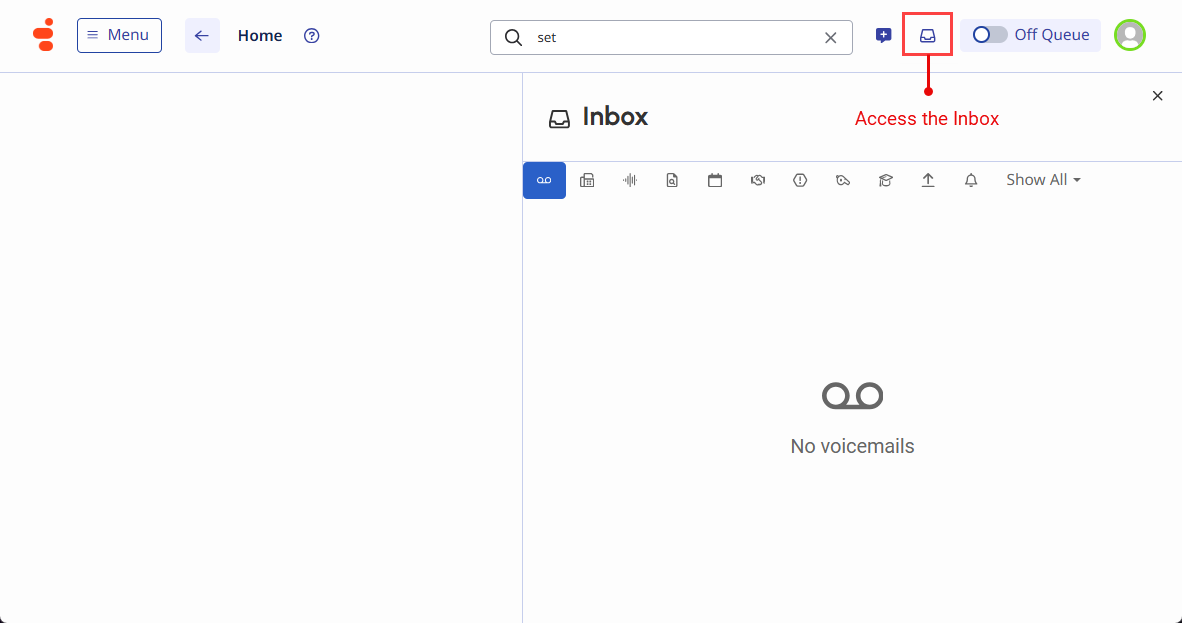Image resolution: width=1182 pixels, height=623 pixels.
Task: Toggle the Off Queue switch
Action: 990,35
